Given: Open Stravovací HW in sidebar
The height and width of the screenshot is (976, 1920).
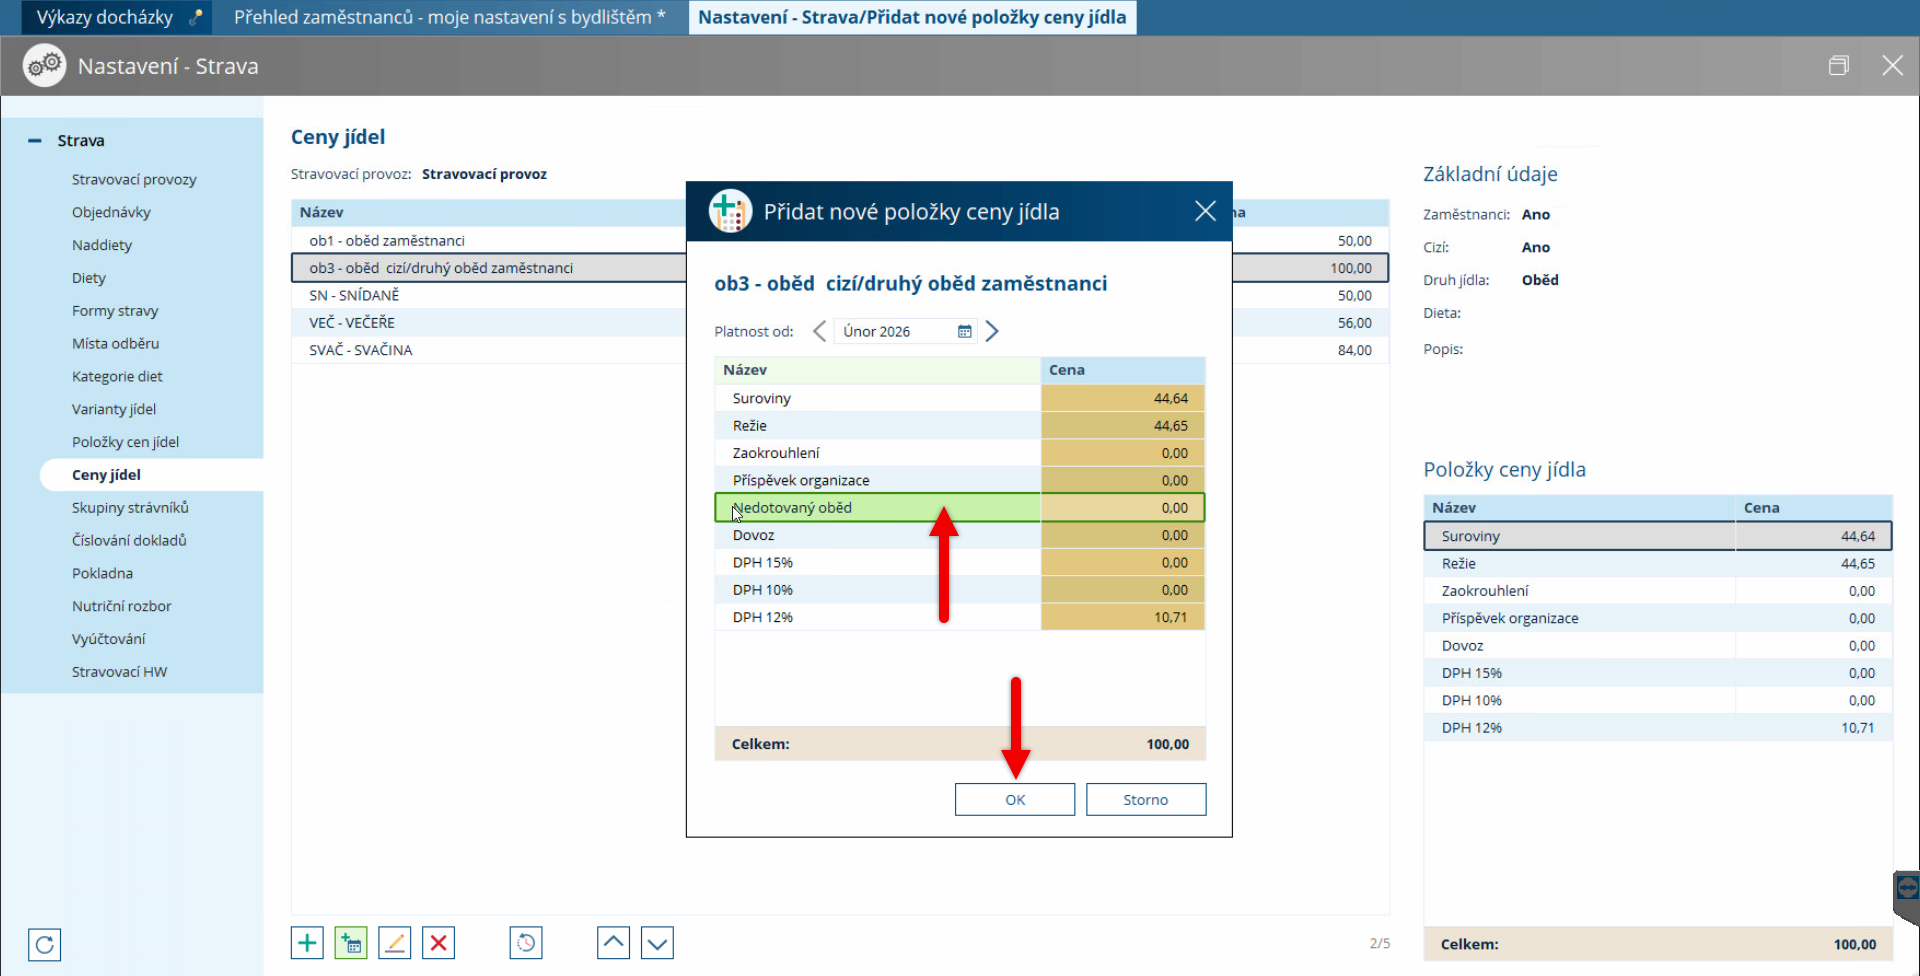Looking at the screenshot, I should coord(120,672).
